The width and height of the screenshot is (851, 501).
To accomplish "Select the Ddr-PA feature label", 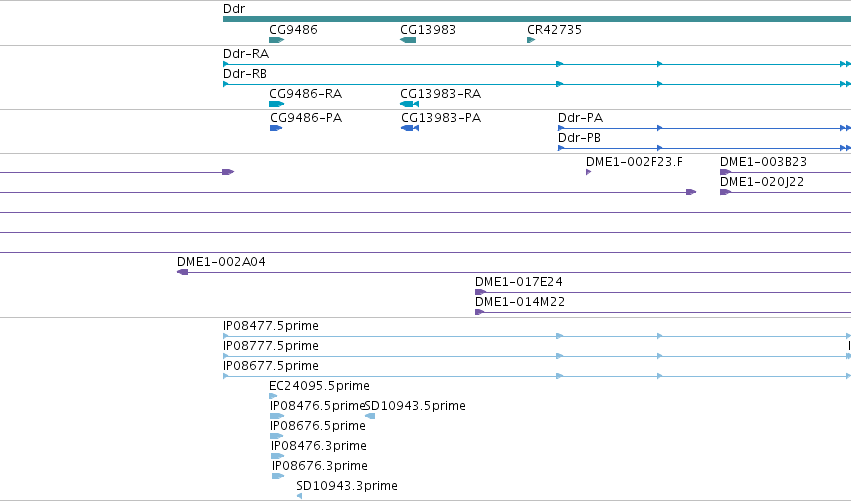I will (x=580, y=118).
